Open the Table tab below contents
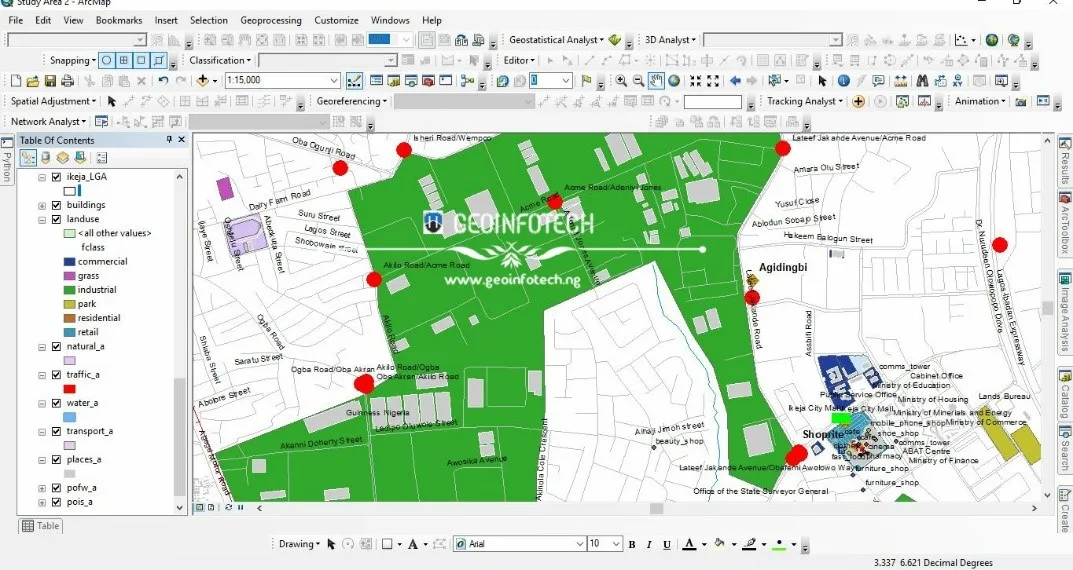 [40, 526]
